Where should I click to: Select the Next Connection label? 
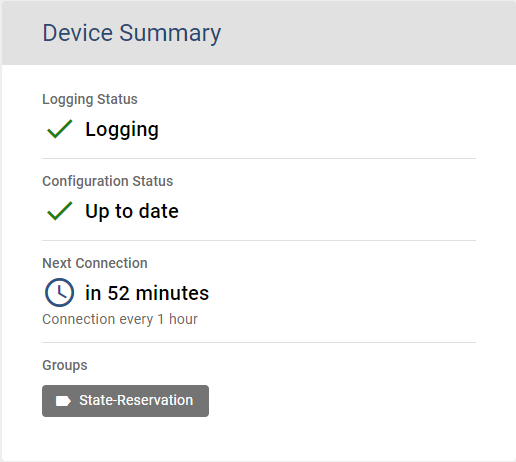pos(95,263)
